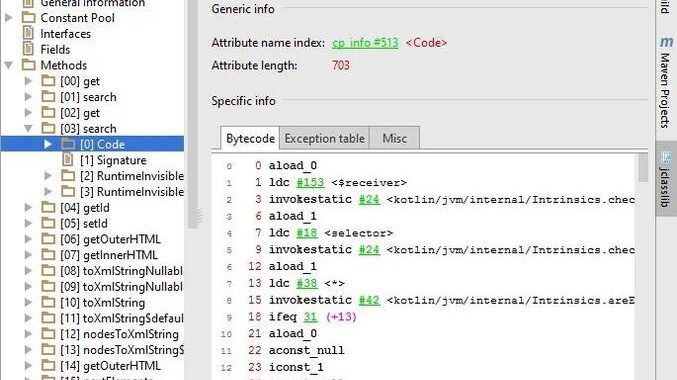Click the Maven Projects 'm' icon
The height and width of the screenshot is (380, 677).
666,42
